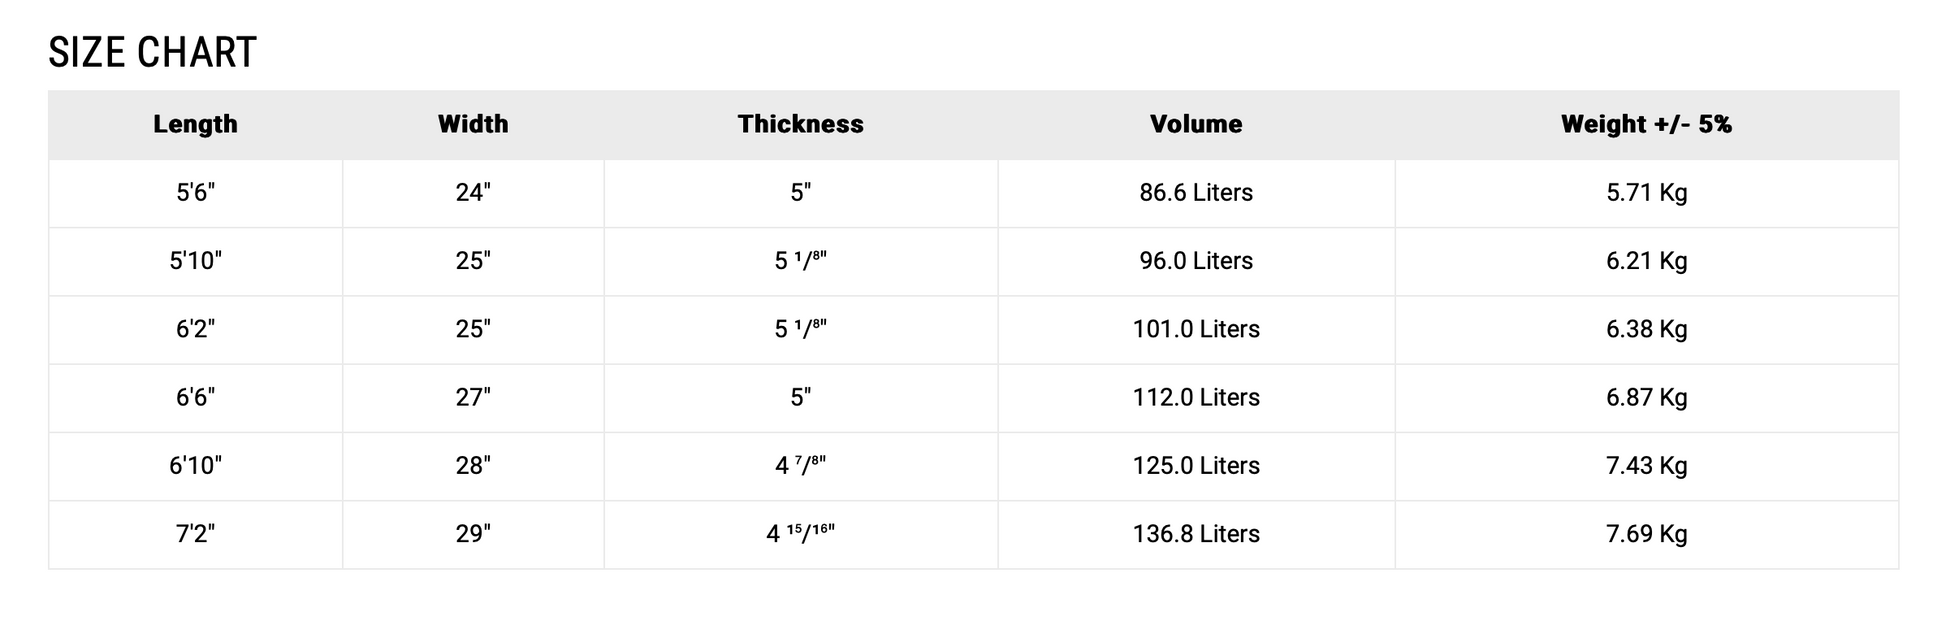Image resolution: width=1946 pixels, height=634 pixels.
Task: Select the 6'2" length cell
Action: coord(195,329)
